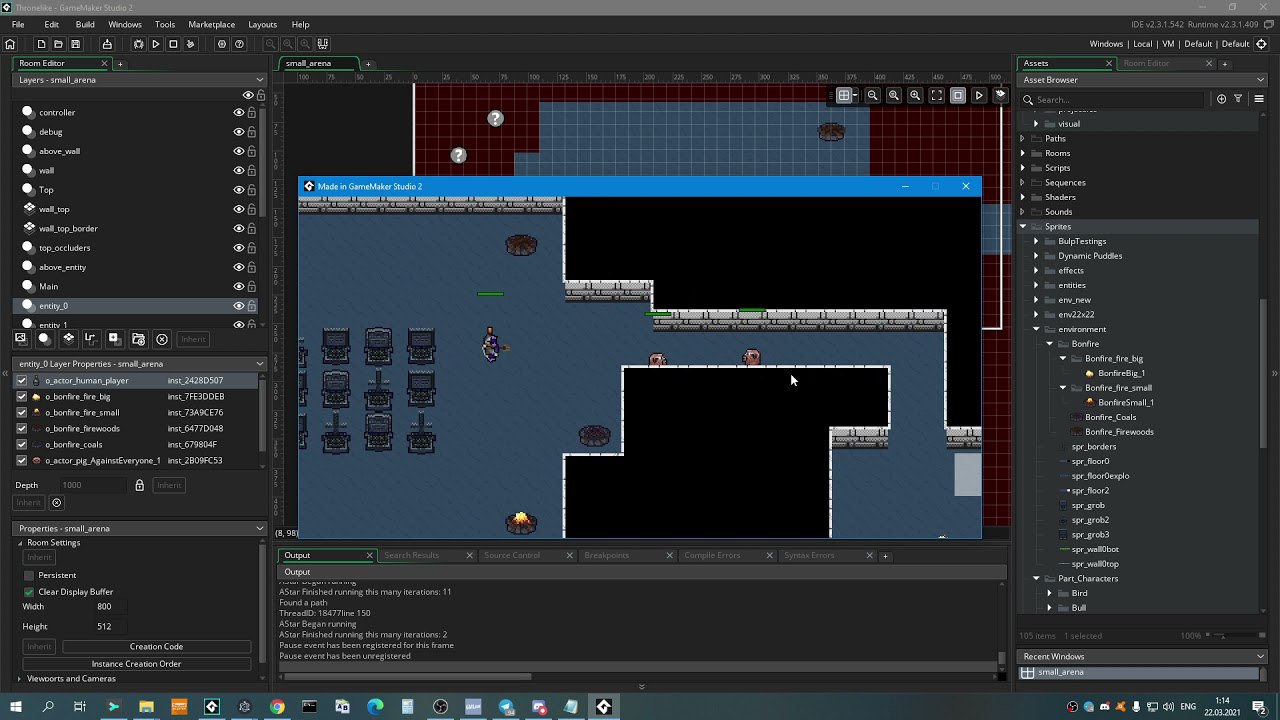Click the Creation Code button
Image resolution: width=1280 pixels, height=720 pixels.
pyautogui.click(x=156, y=647)
